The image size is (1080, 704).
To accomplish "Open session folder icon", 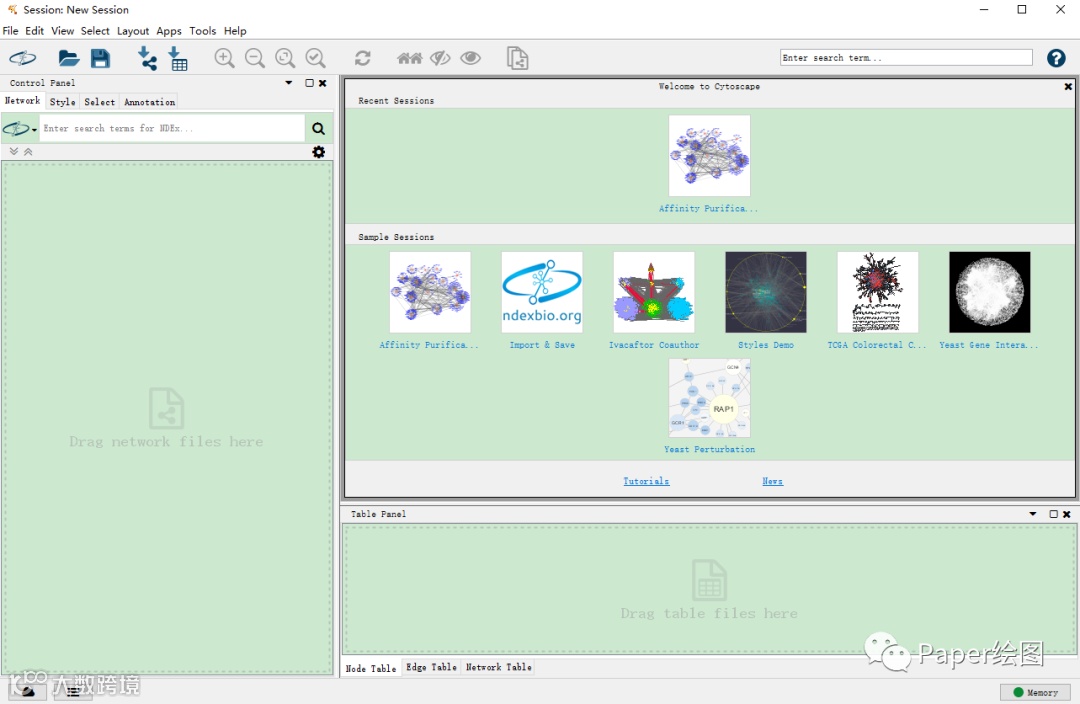I will coord(68,59).
